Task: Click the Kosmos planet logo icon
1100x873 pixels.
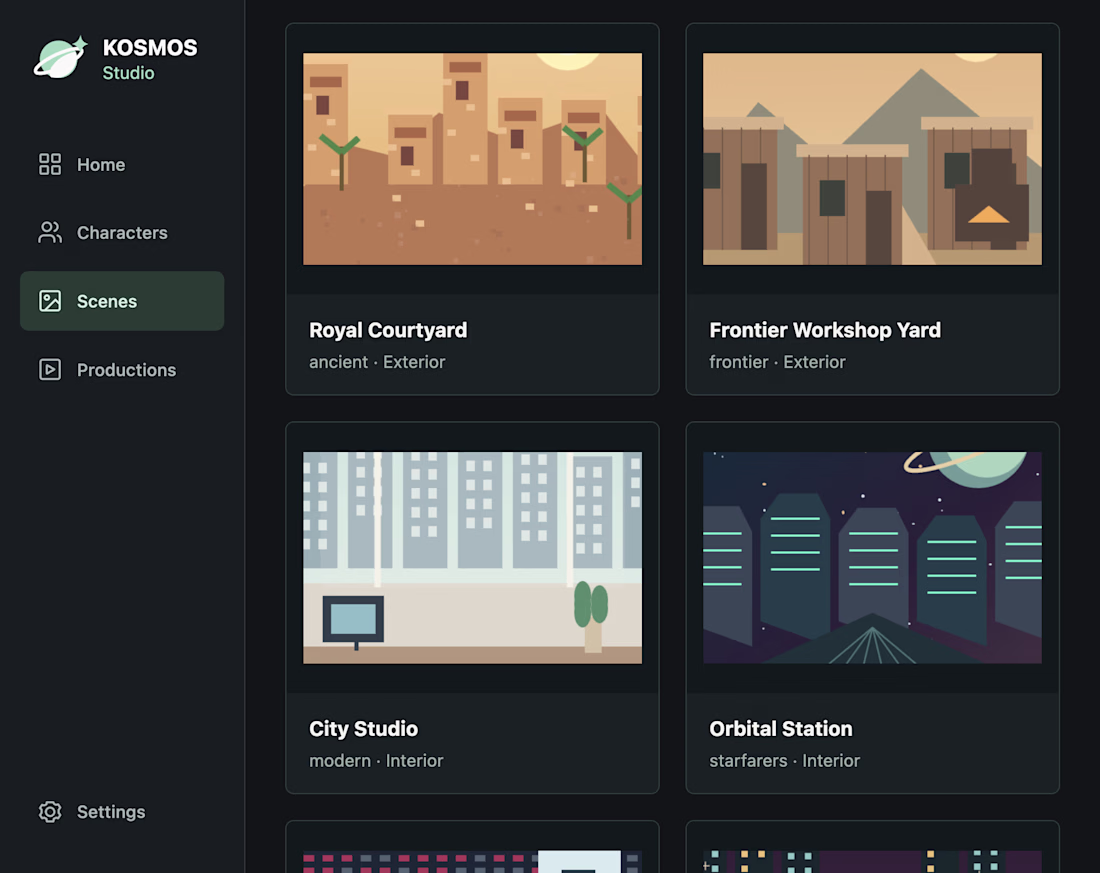Action: point(60,58)
